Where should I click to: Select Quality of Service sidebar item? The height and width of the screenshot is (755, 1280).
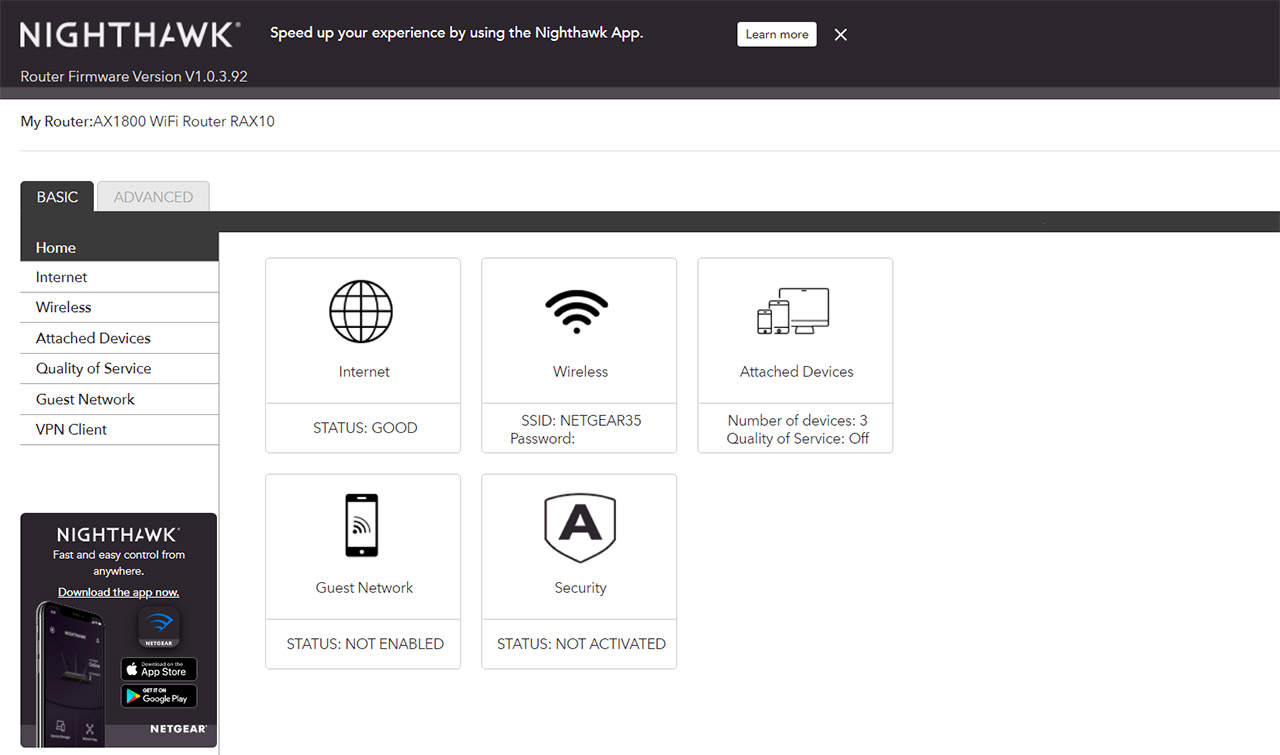tap(119, 368)
